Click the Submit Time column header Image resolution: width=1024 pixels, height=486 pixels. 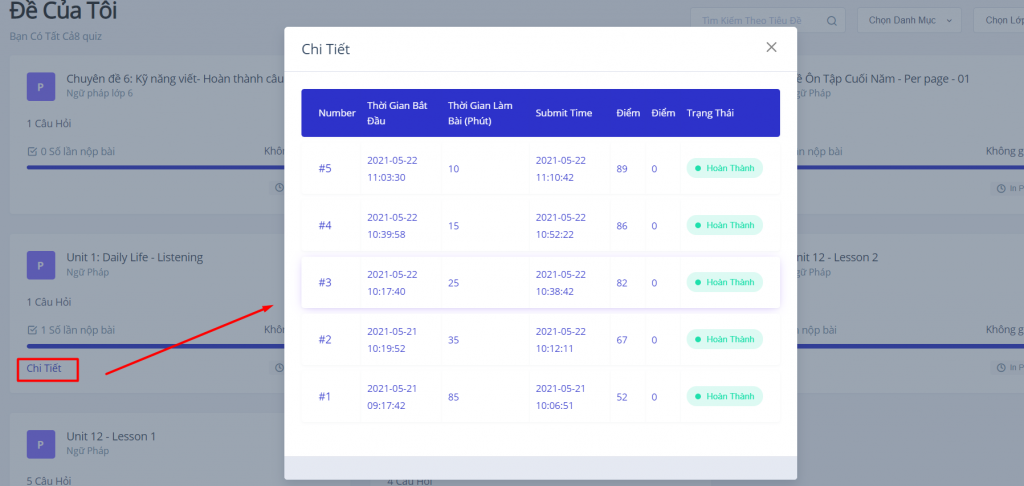[564, 113]
